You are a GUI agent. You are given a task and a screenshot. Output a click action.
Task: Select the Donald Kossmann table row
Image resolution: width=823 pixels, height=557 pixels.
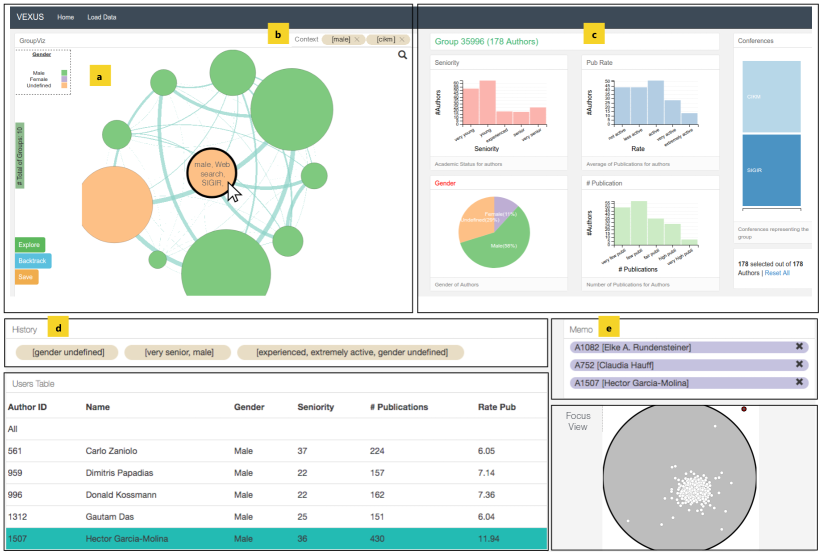click(x=276, y=495)
